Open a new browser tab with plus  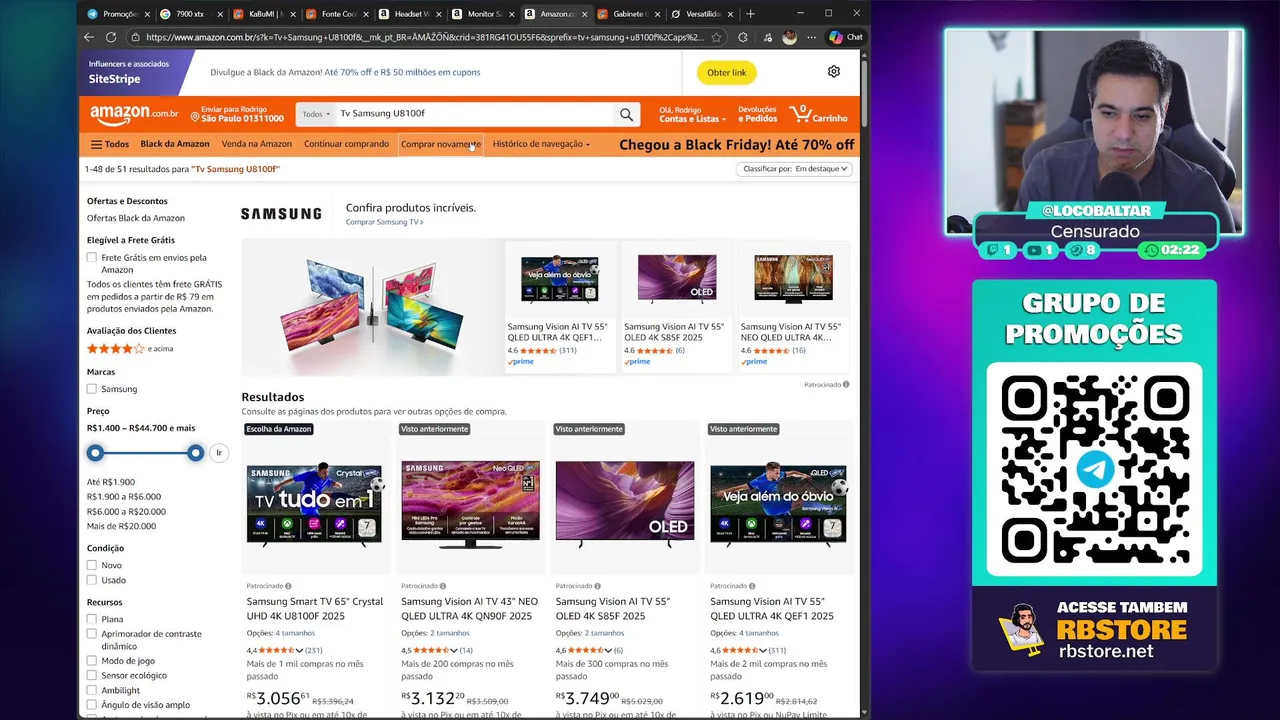750,14
